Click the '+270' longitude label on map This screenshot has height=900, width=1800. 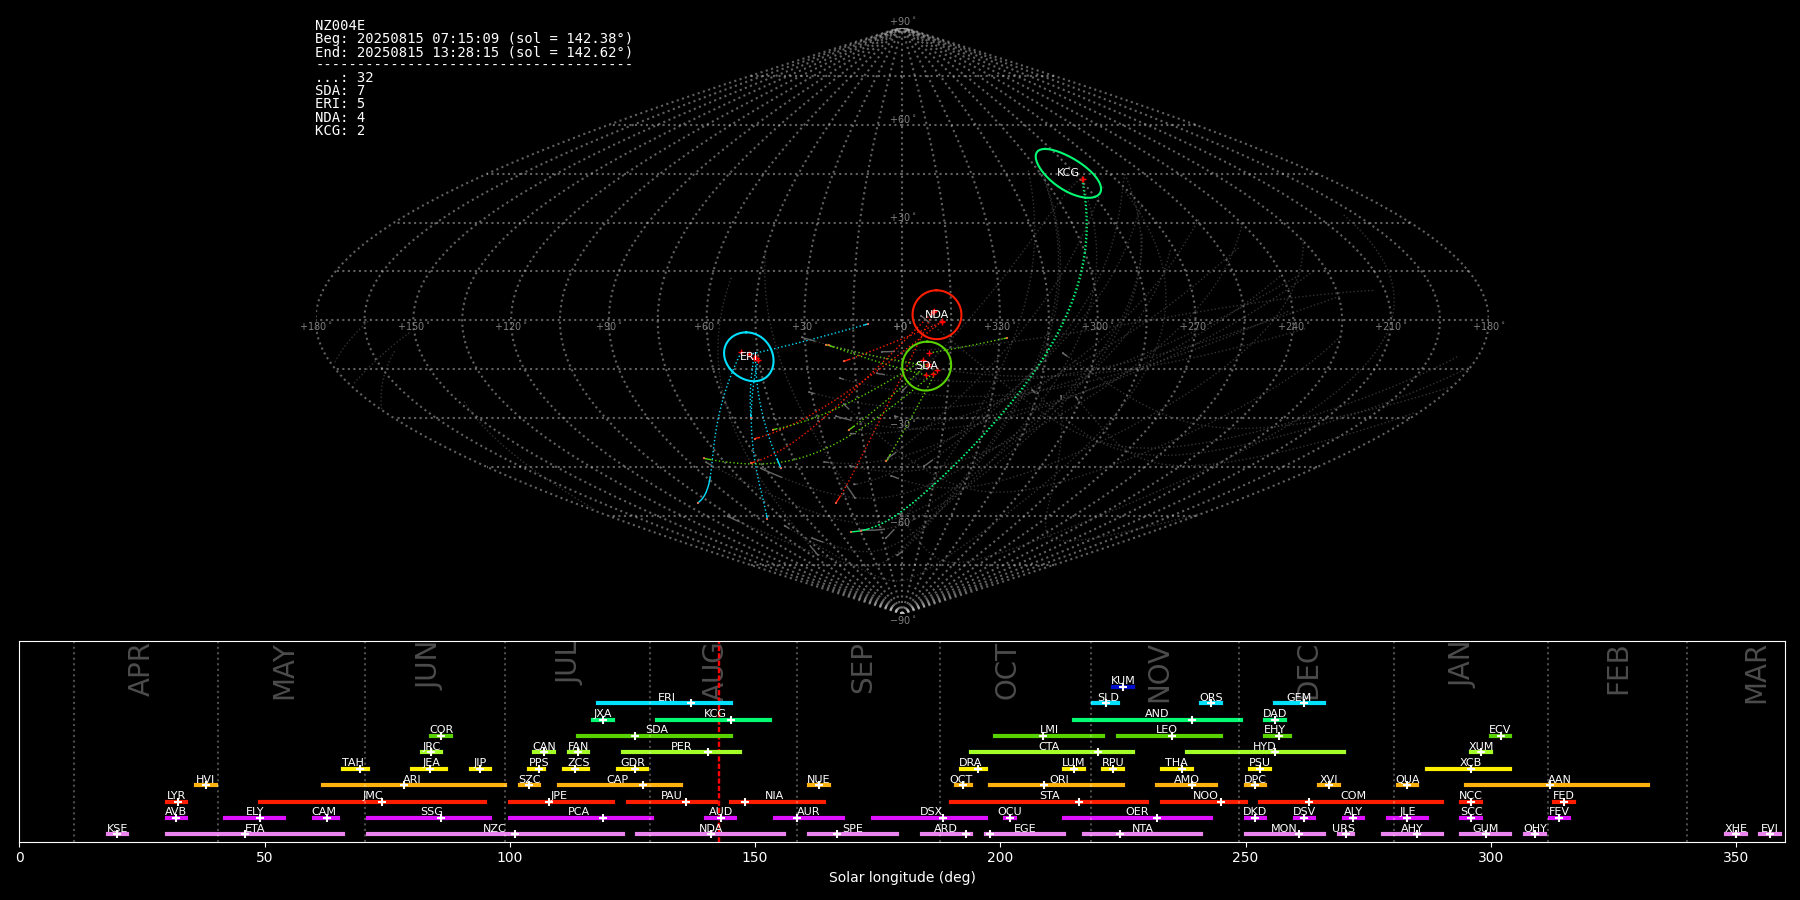pyautogui.click(x=1193, y=327)
